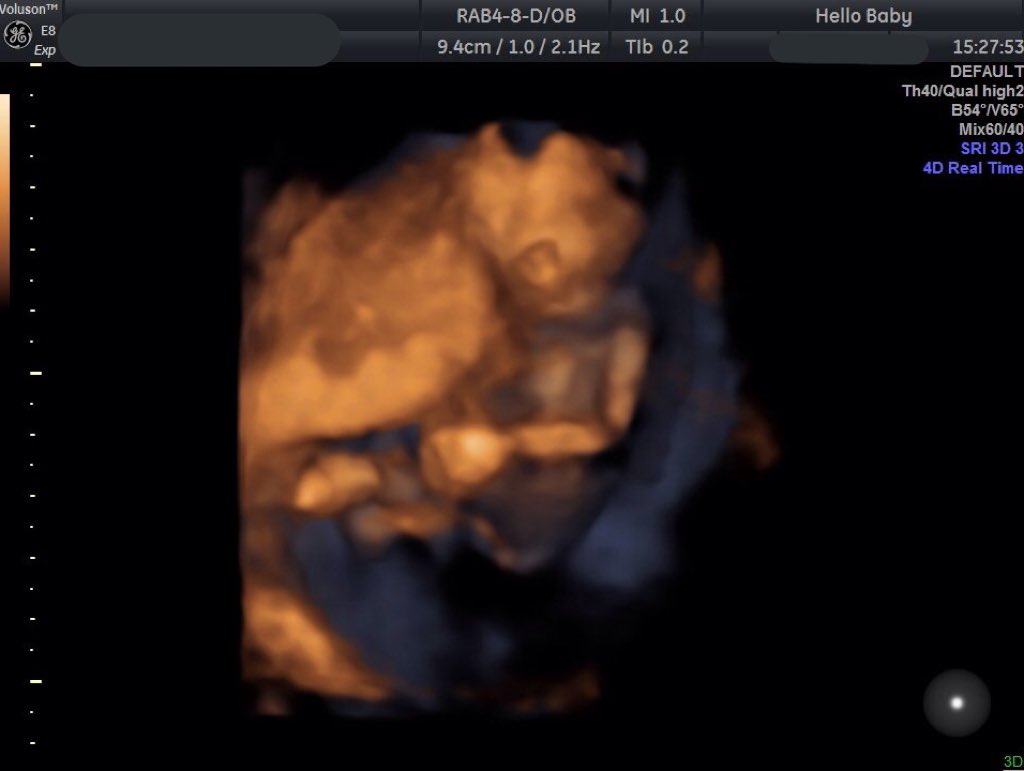Click the green 3D mode indicator
1024x771 pixels.
pos(1013,761)
